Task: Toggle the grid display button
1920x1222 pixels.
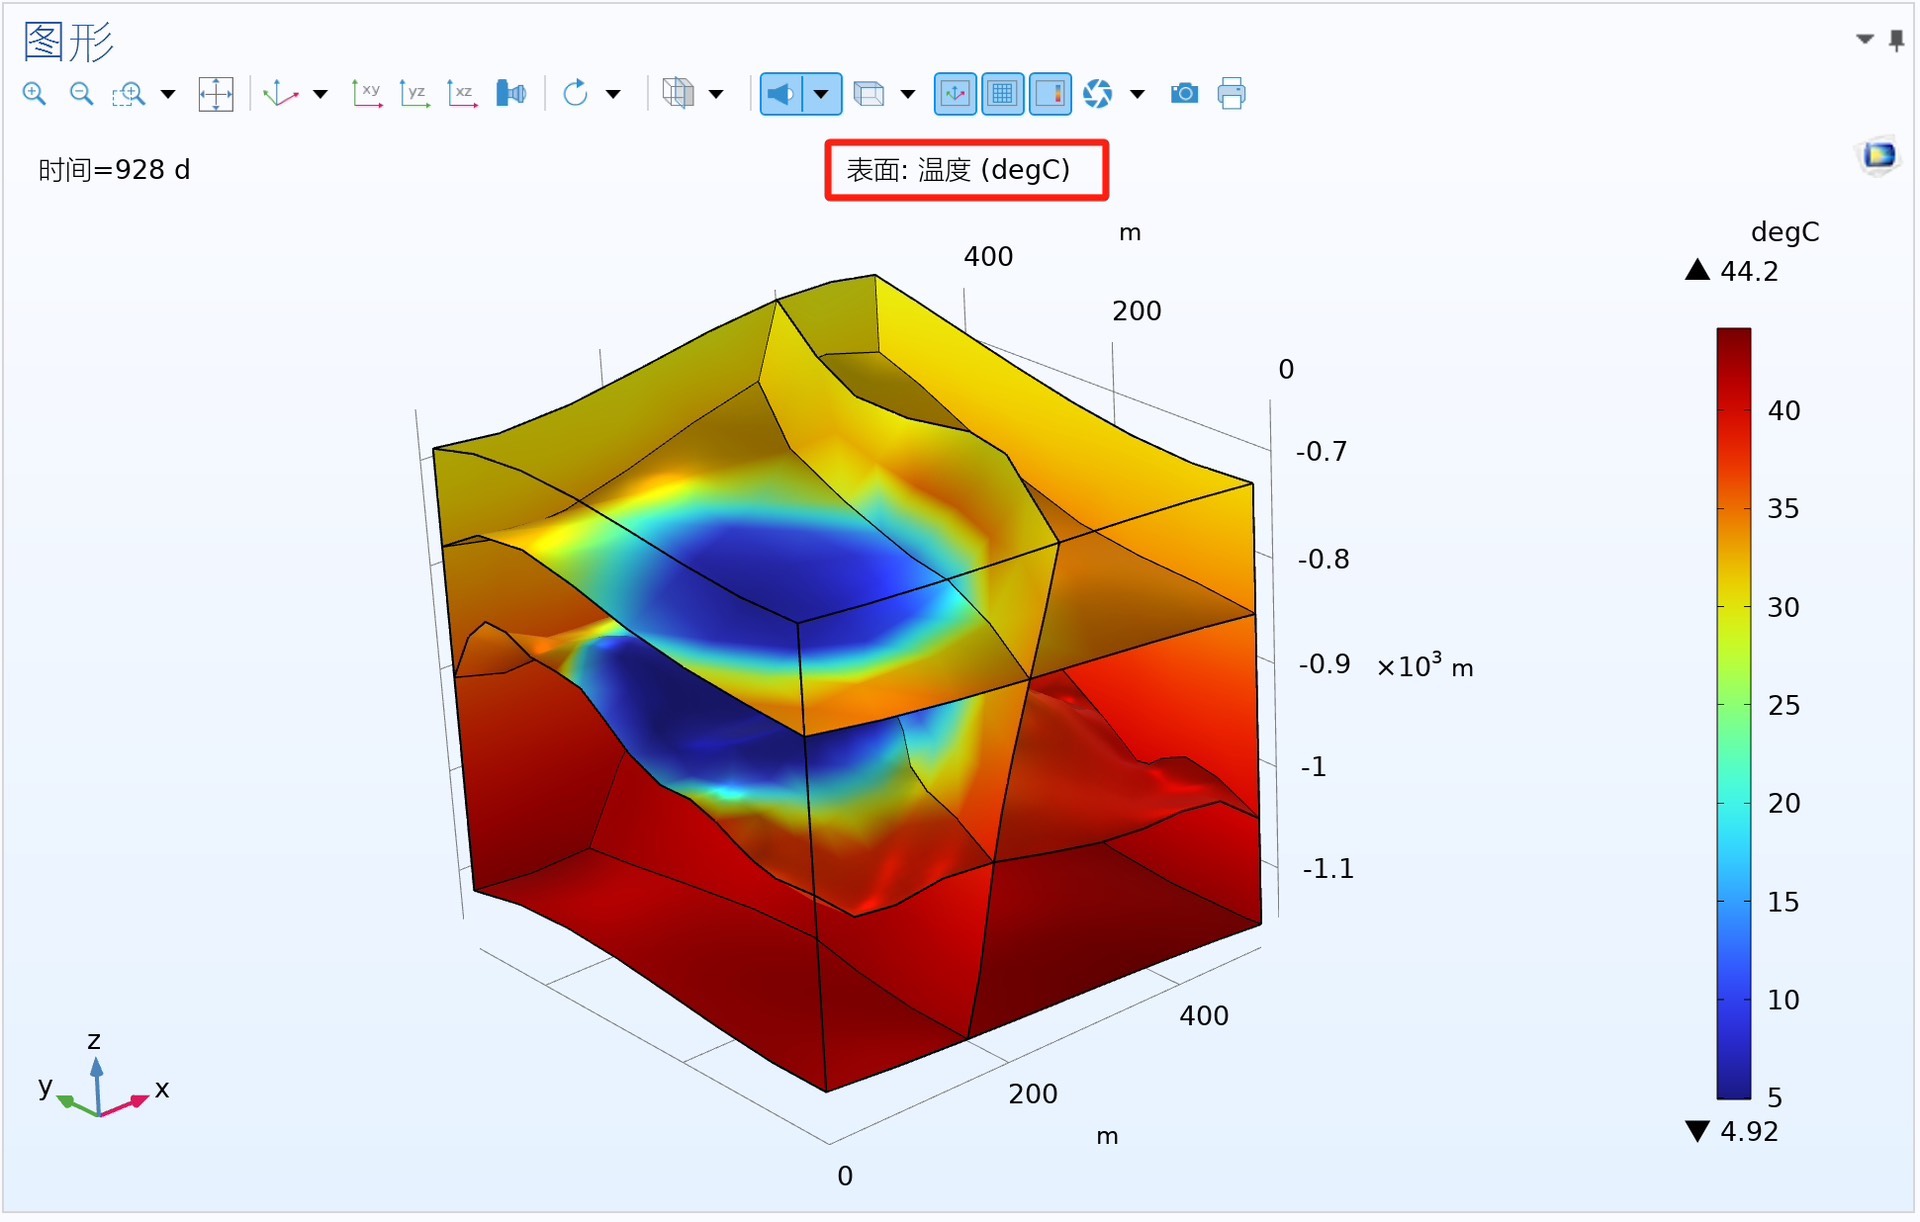Action: [1002, 94]
